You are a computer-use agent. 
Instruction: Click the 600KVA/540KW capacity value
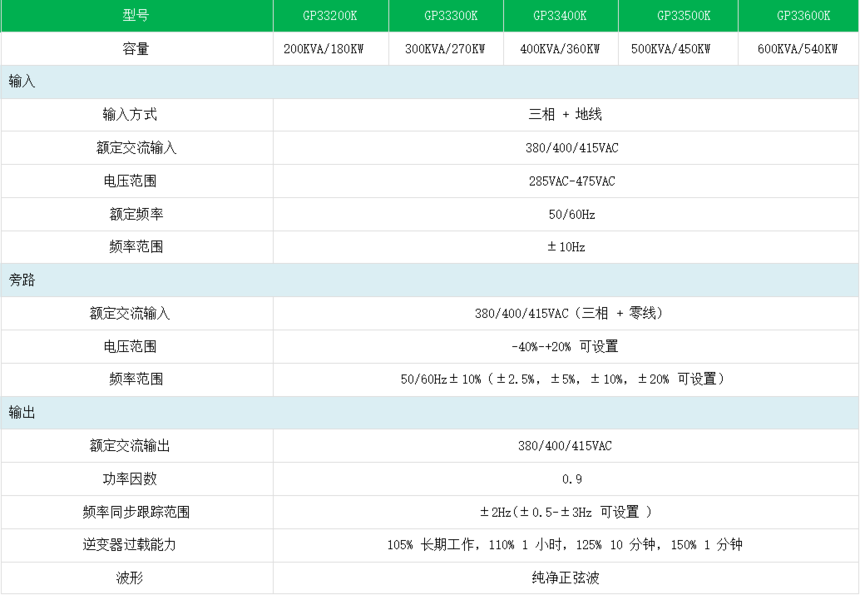click(x=798, y=49)
